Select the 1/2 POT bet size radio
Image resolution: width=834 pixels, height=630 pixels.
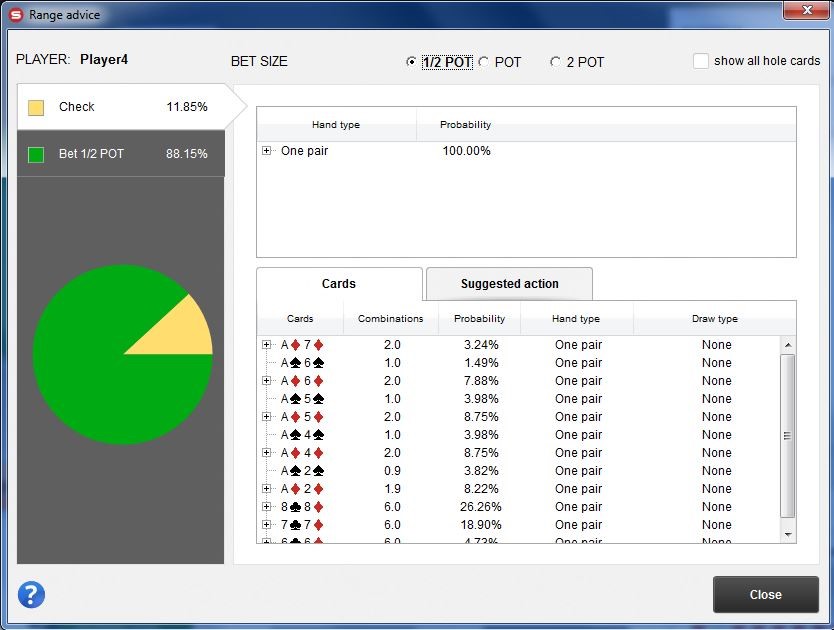coord(411,62)
